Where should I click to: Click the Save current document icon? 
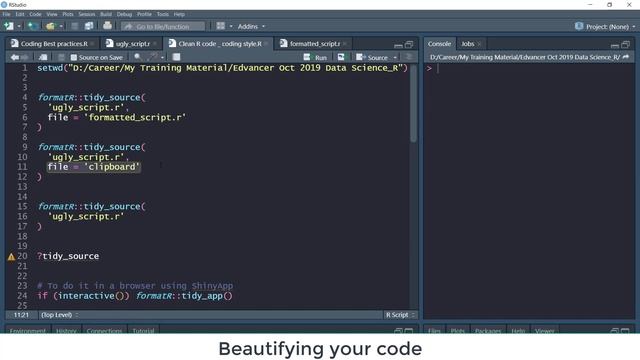tap(74, 26)
